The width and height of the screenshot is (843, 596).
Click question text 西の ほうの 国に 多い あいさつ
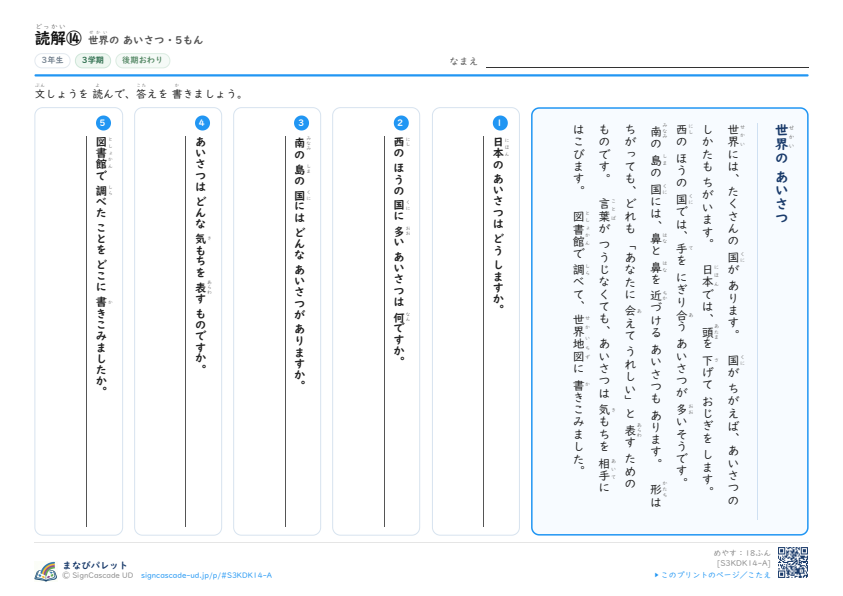tap(399, 249)
